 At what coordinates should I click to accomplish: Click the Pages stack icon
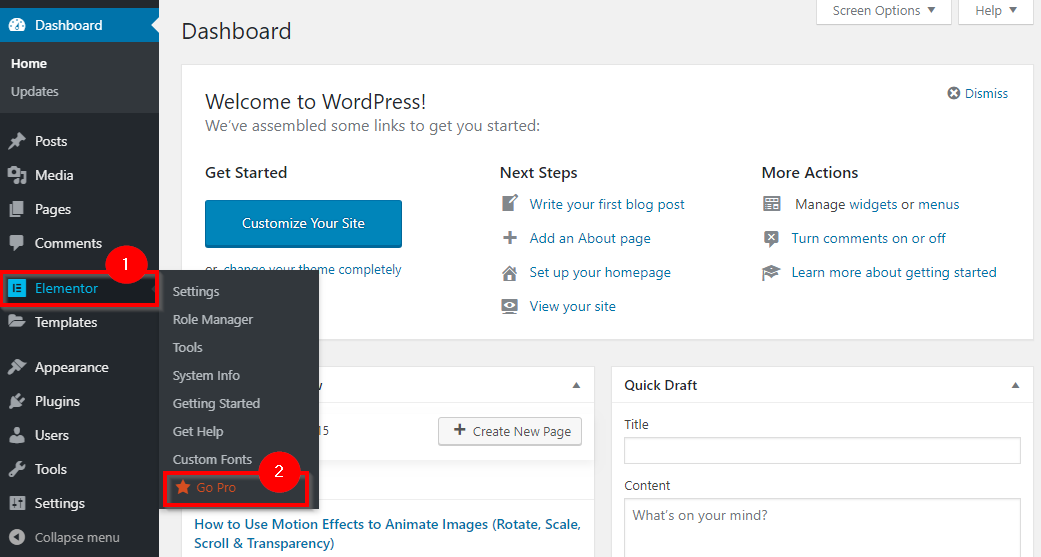pos(17,209)
